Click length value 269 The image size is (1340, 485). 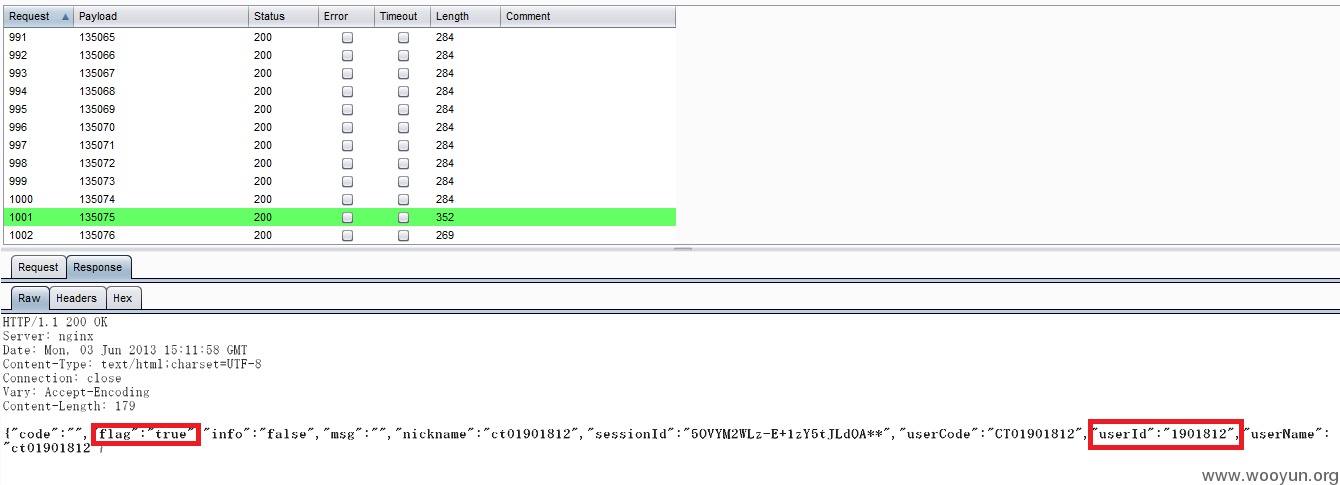point(445,235)
